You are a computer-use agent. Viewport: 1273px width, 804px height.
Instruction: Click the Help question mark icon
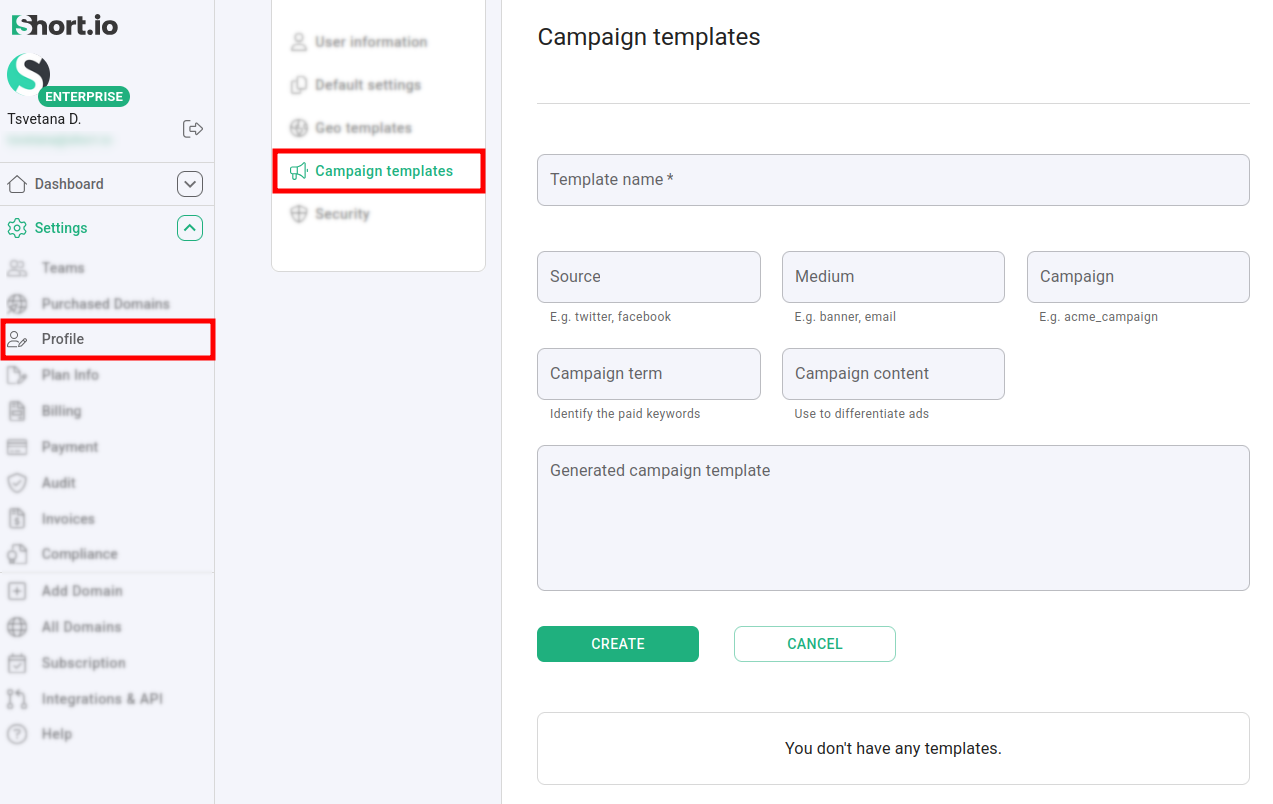17,734
